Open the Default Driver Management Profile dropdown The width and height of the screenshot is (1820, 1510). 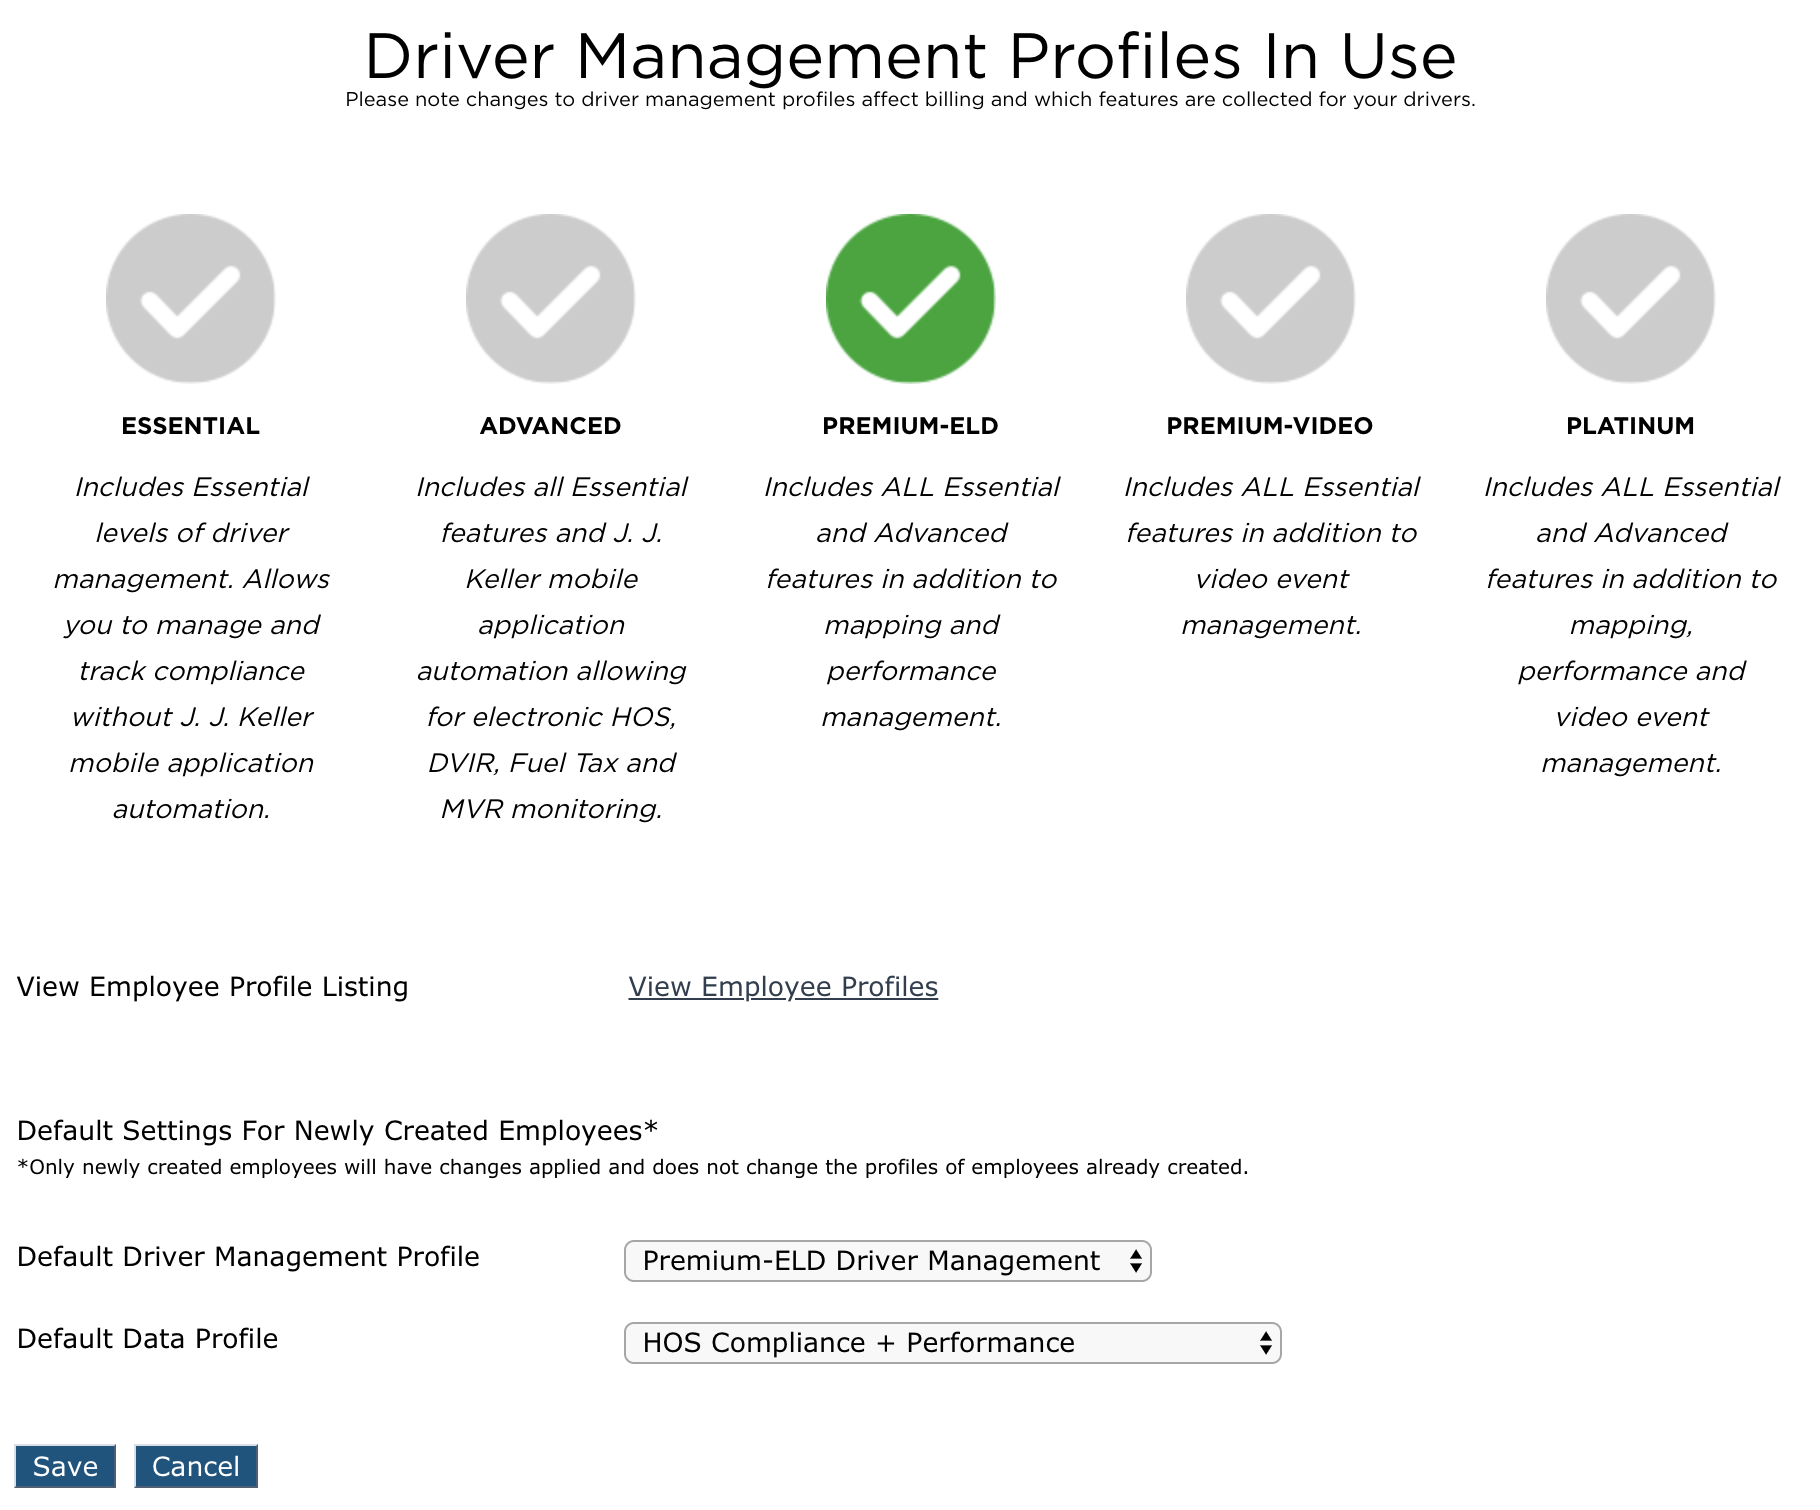pyautogui.click(x=887, y=1261)
